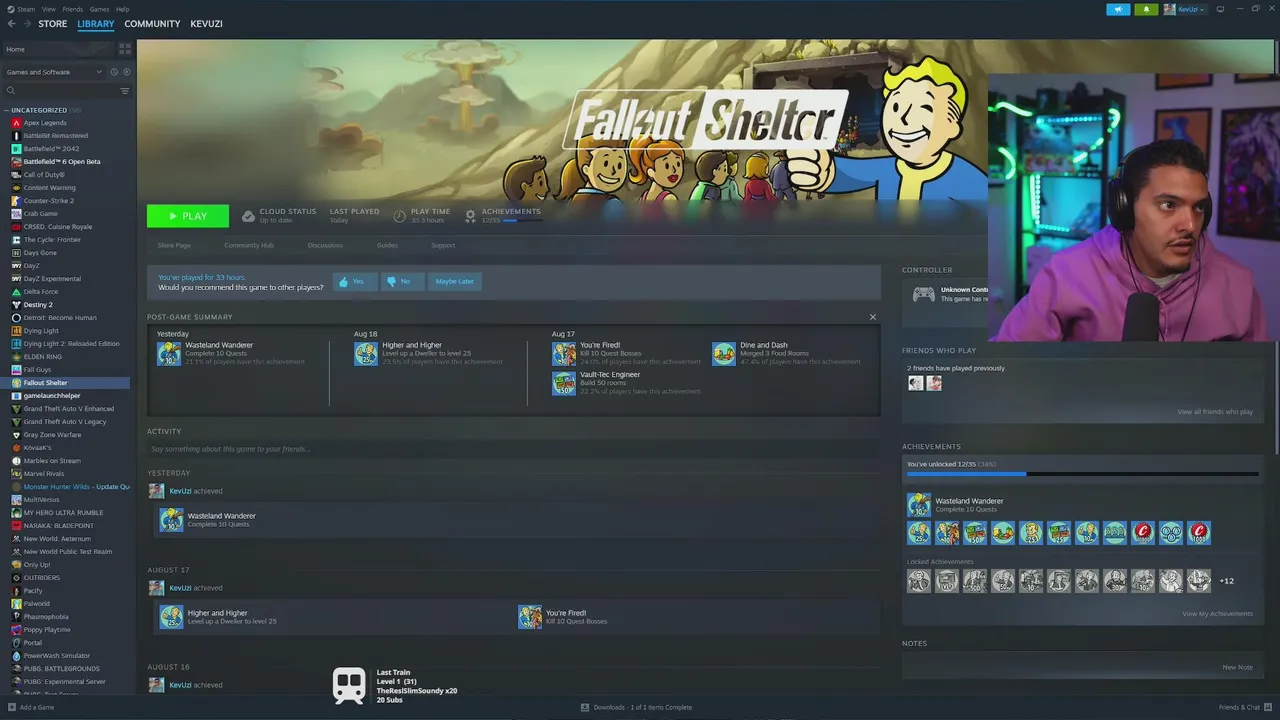Switch to the STORE tab

click(x=53, y=24)
